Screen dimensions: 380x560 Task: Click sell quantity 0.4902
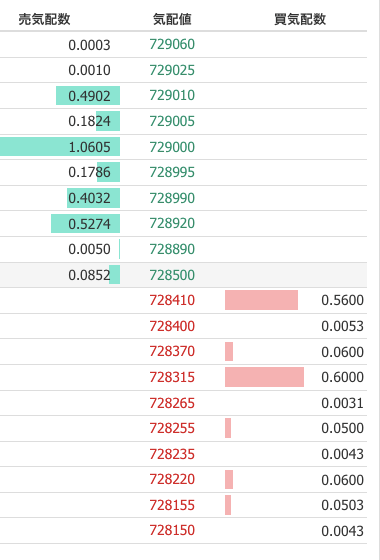click(x=89, y=96)
